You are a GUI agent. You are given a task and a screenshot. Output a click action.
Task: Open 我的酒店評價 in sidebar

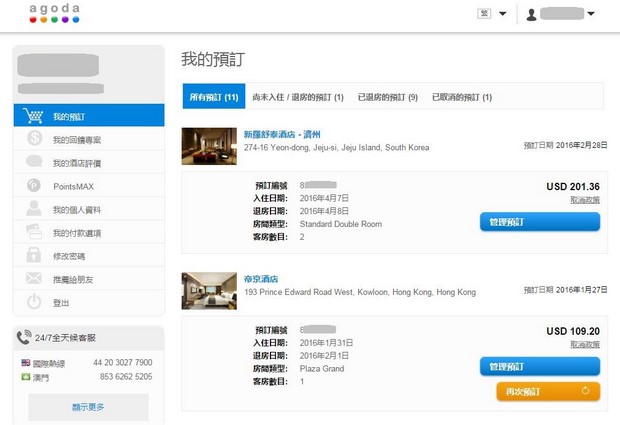(x=89, y=162)
